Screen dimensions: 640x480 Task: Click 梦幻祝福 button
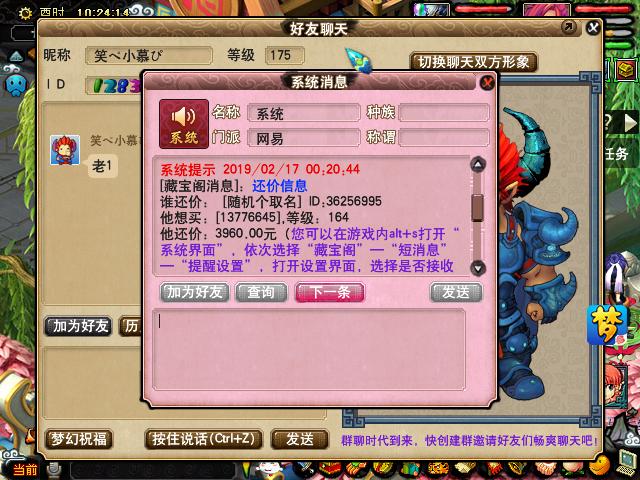coord(78,439)
